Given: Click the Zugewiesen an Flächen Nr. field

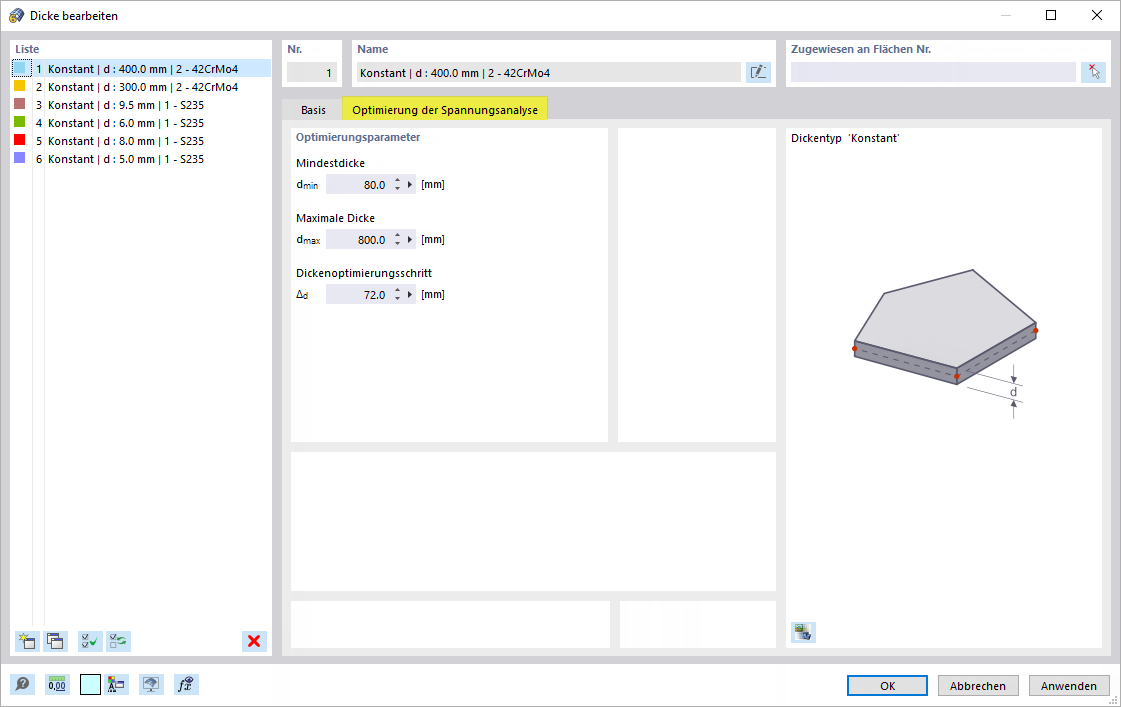Looking at the screenshot, I should point(933,72).
